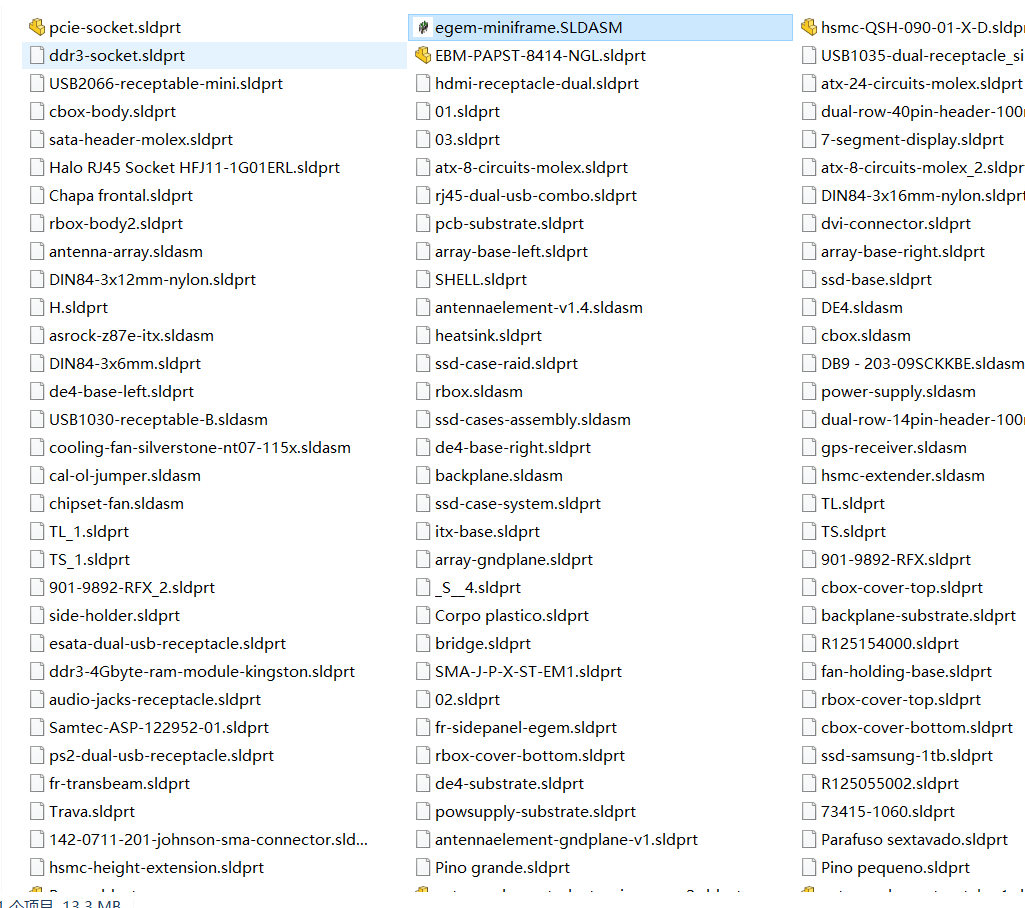
Task: Click the icon next to heatsink.sldprt
Action: pos(423,335)
